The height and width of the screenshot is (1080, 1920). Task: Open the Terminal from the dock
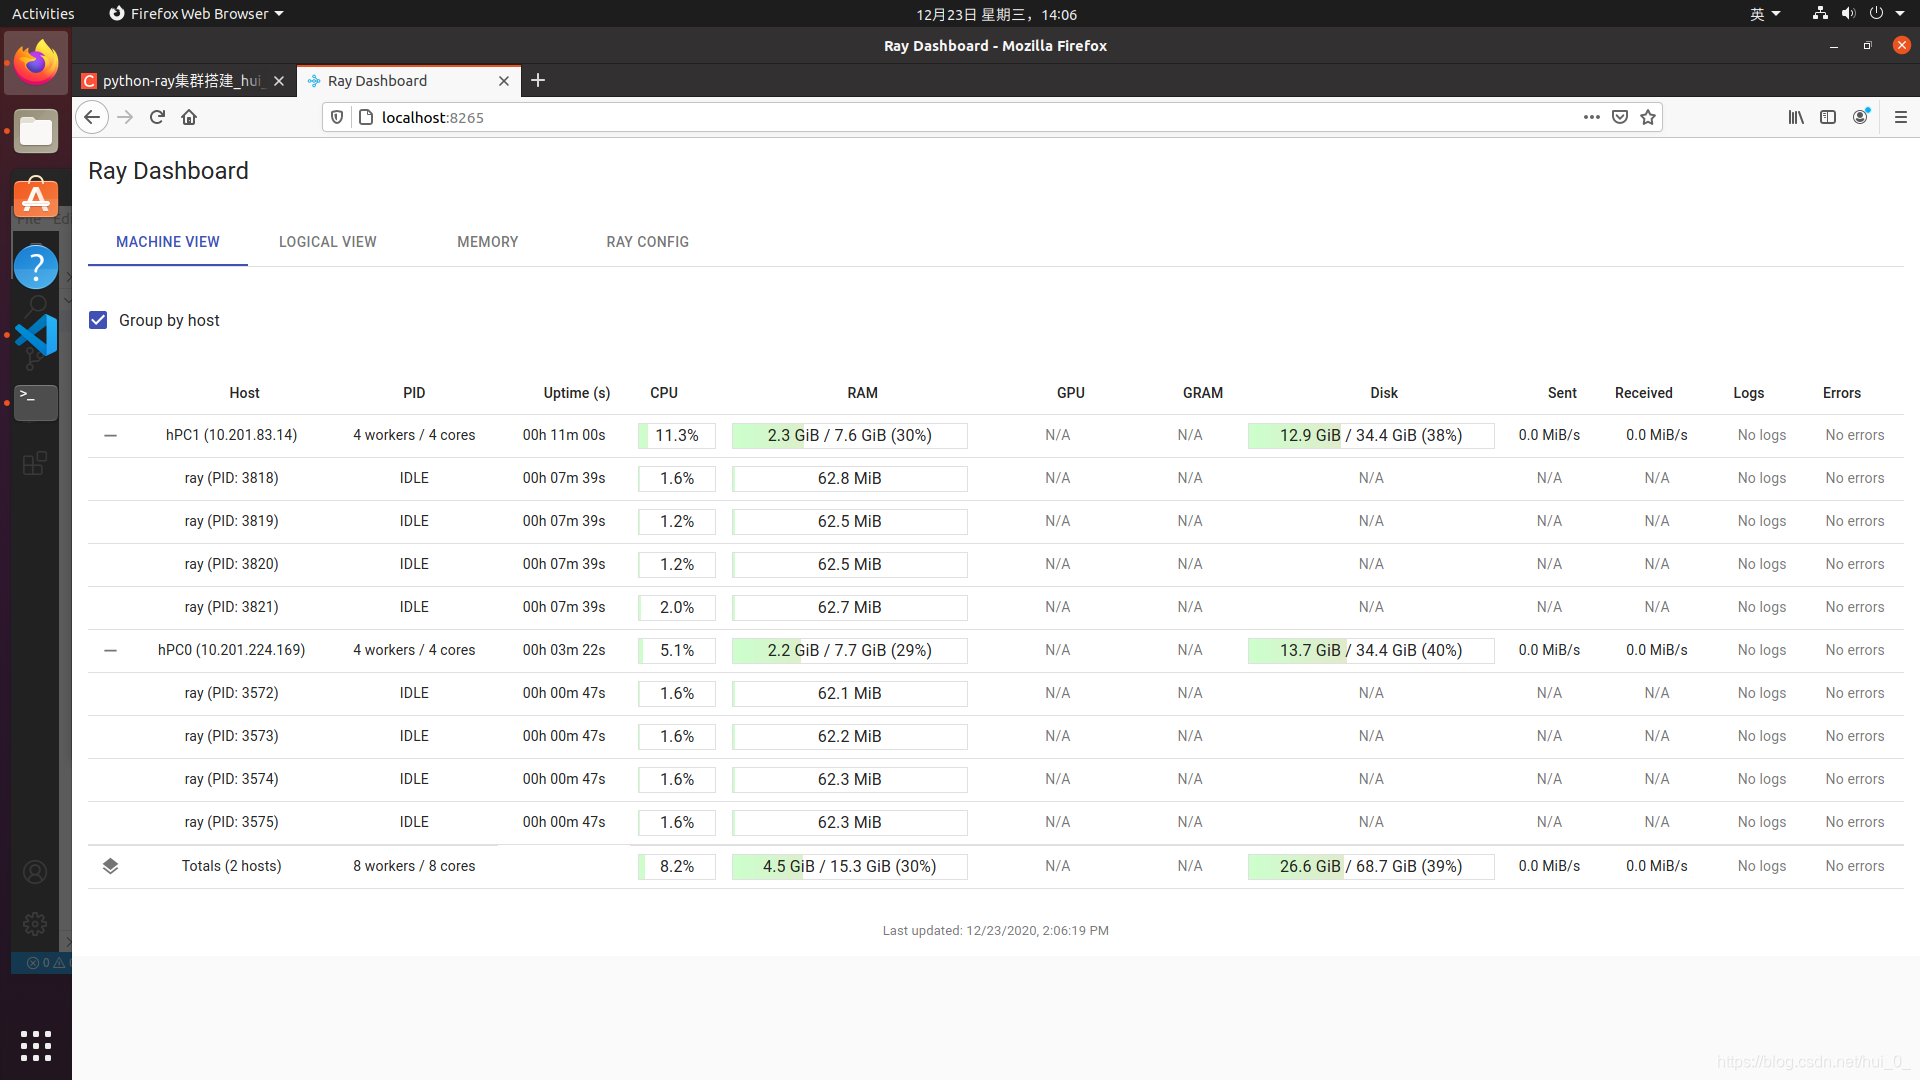coord(36,402)
